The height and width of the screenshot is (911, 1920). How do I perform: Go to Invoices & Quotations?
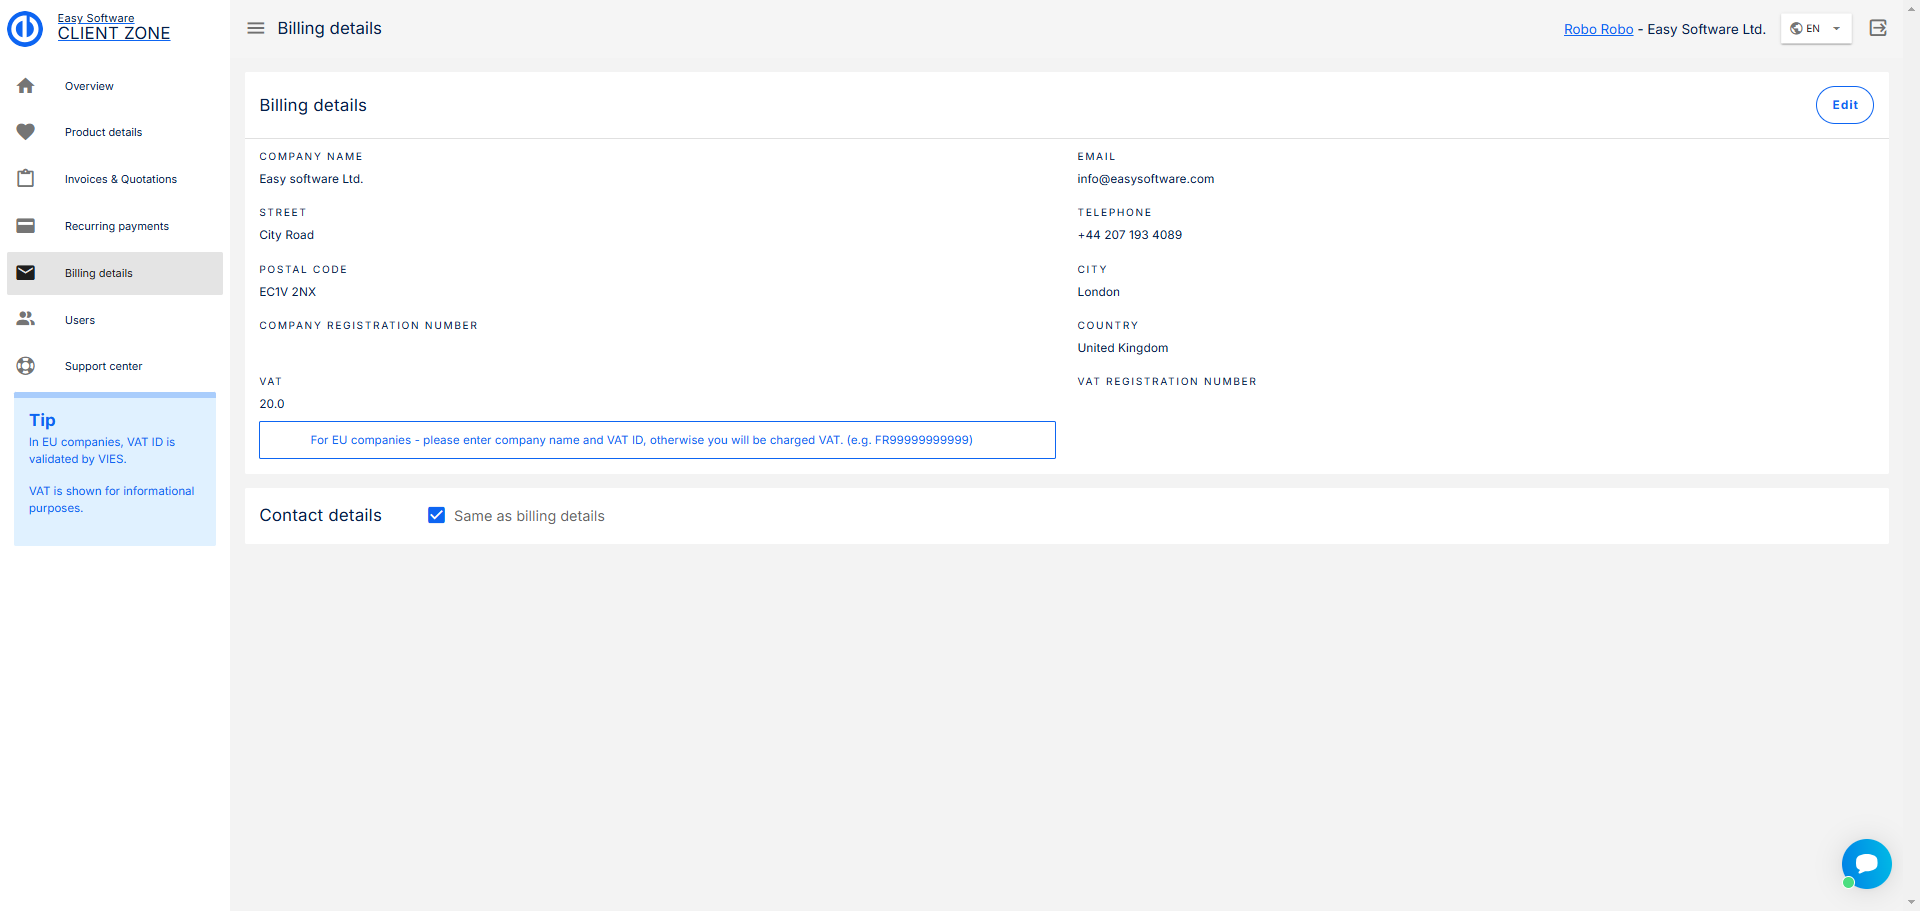coord(121,179)
